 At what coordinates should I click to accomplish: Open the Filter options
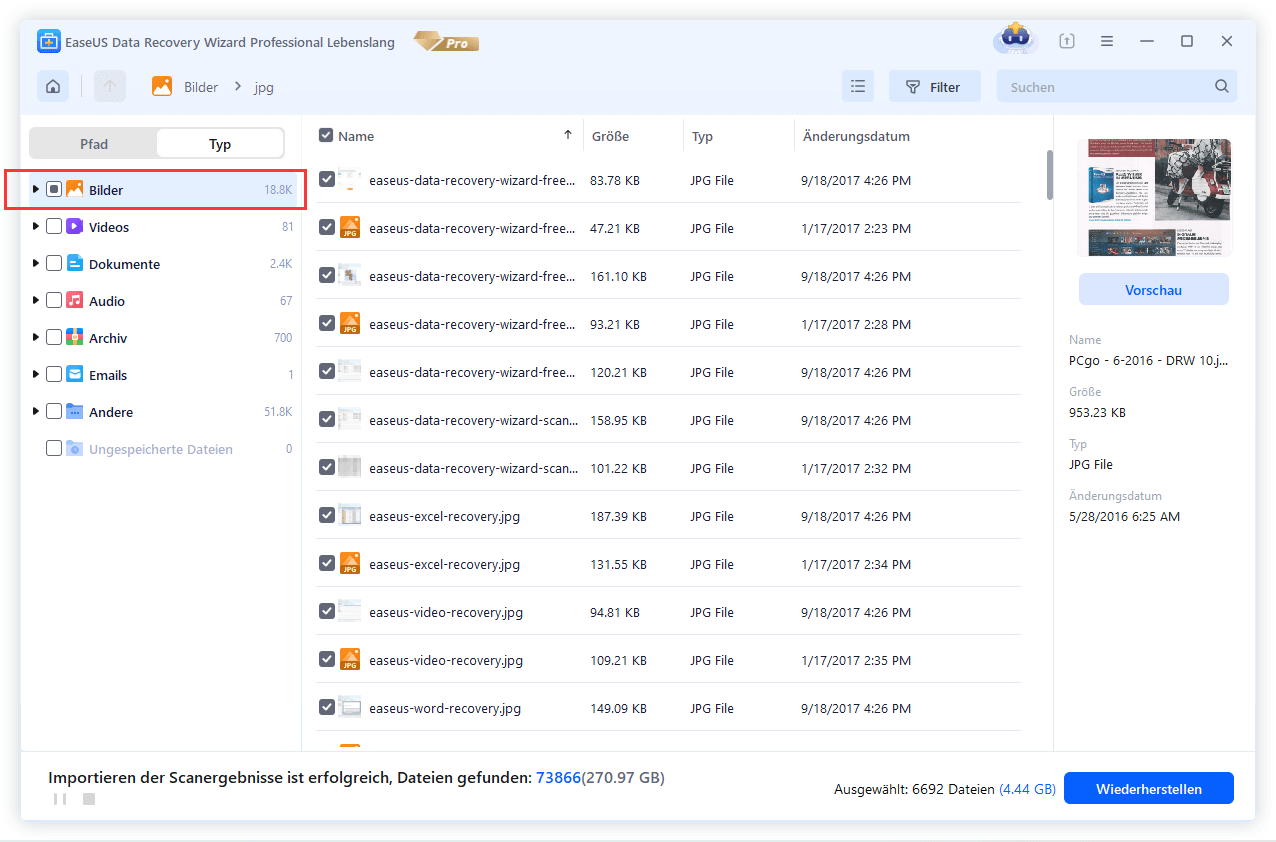coord(934,87)
